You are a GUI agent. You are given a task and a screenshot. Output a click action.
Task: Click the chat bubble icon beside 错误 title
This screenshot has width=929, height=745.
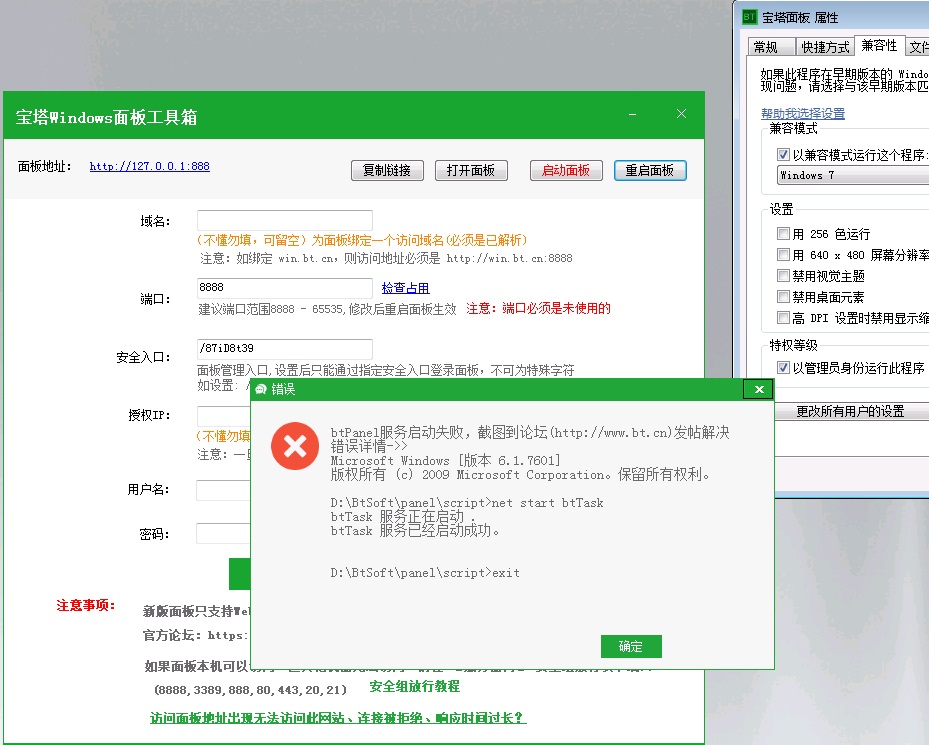coord(261,389)
